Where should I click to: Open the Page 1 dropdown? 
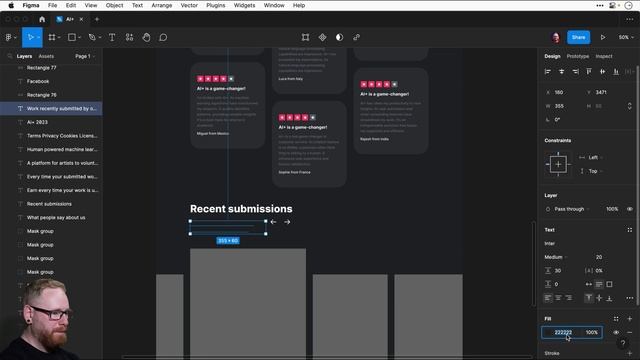click(x=85, y=56)
